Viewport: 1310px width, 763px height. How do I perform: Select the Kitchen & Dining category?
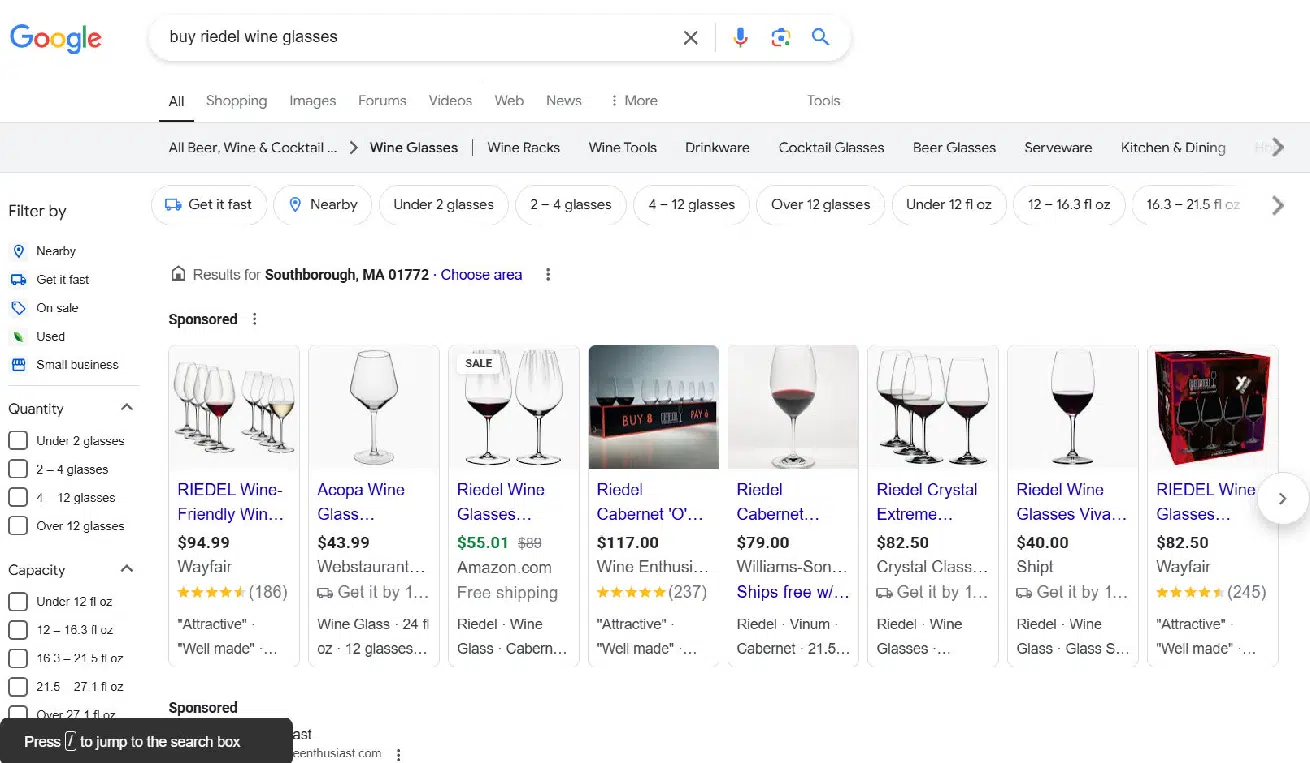(1173, 147)
